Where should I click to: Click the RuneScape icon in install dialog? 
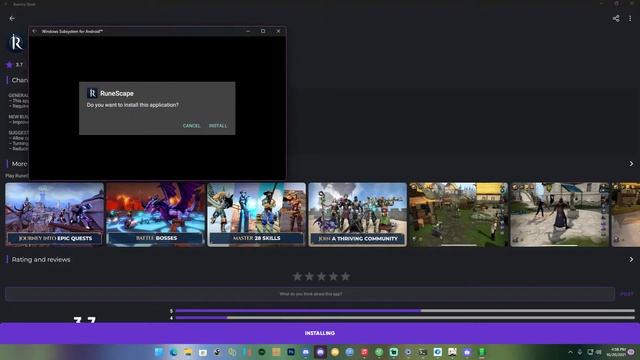coord(92,93)
